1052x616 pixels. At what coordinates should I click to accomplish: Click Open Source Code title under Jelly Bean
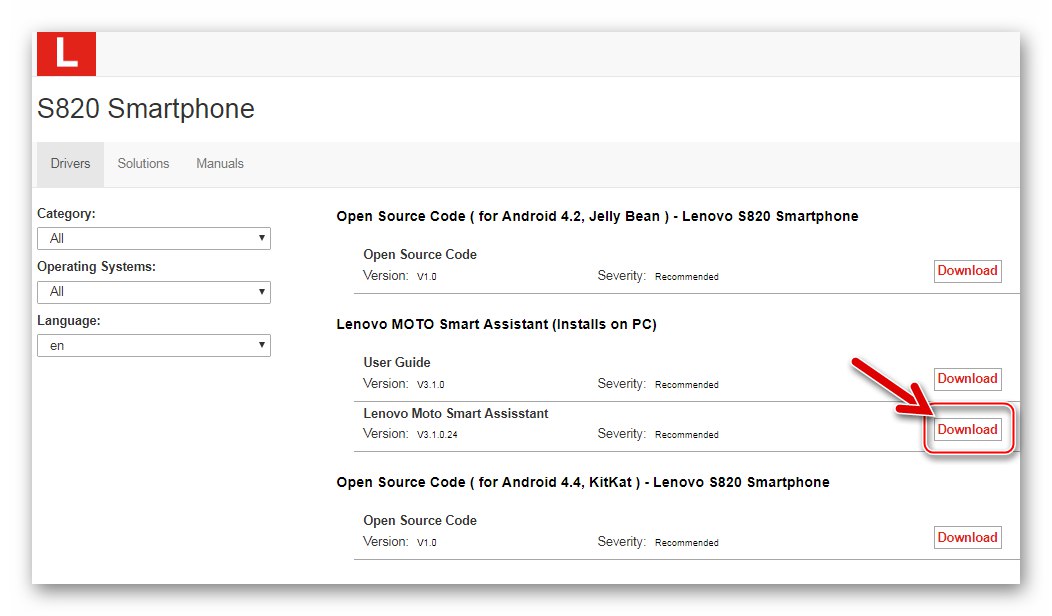420,254
